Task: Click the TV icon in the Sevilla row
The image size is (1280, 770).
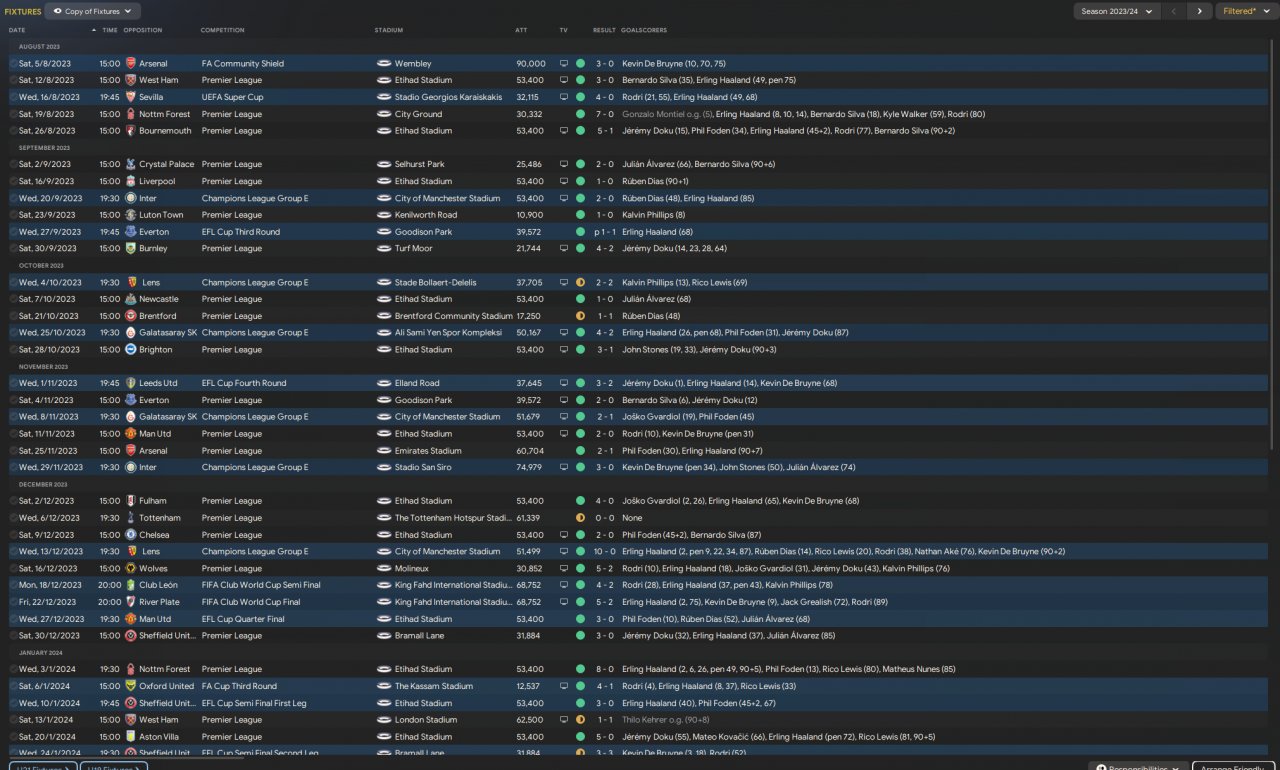Action: coord(564,97)
